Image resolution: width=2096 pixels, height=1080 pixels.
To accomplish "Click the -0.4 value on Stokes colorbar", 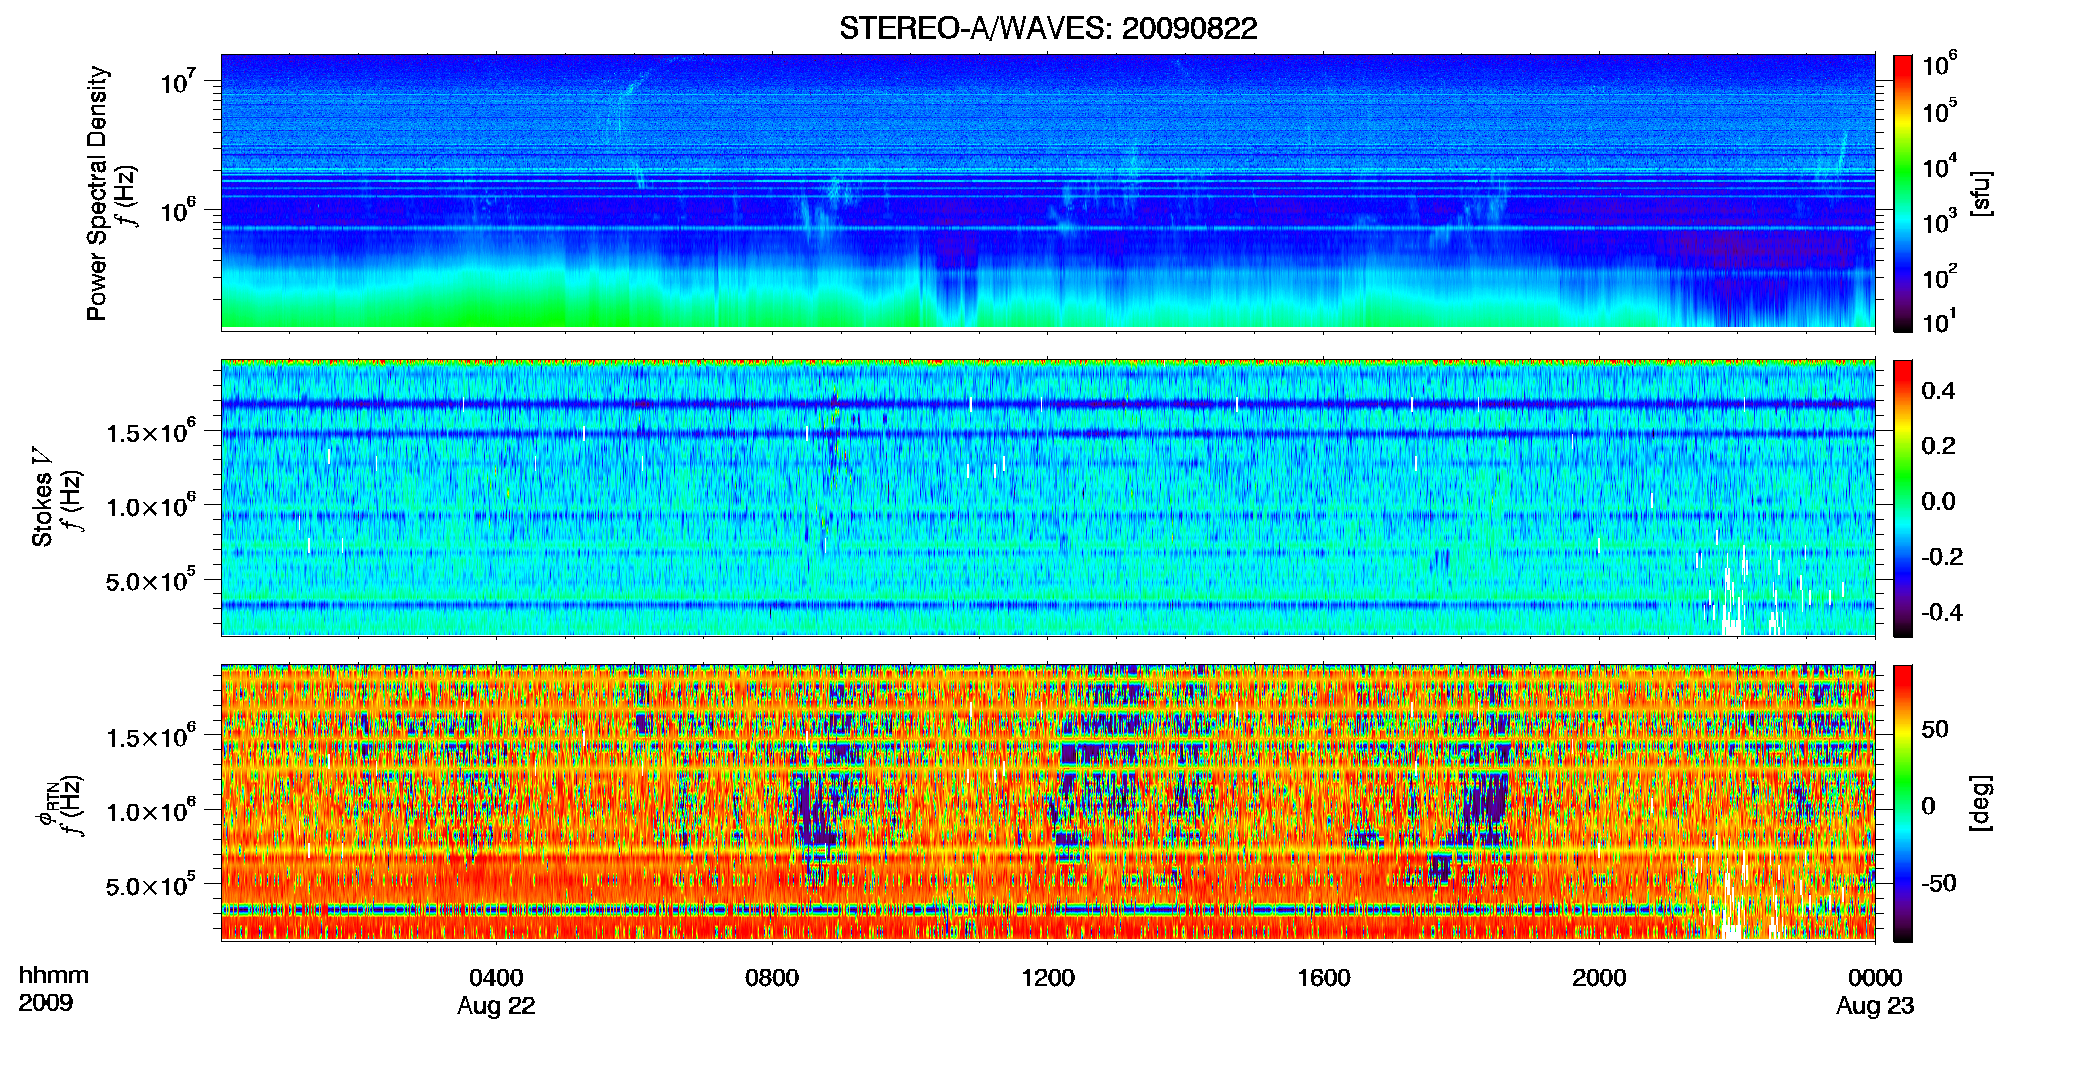I will 1942,612.
